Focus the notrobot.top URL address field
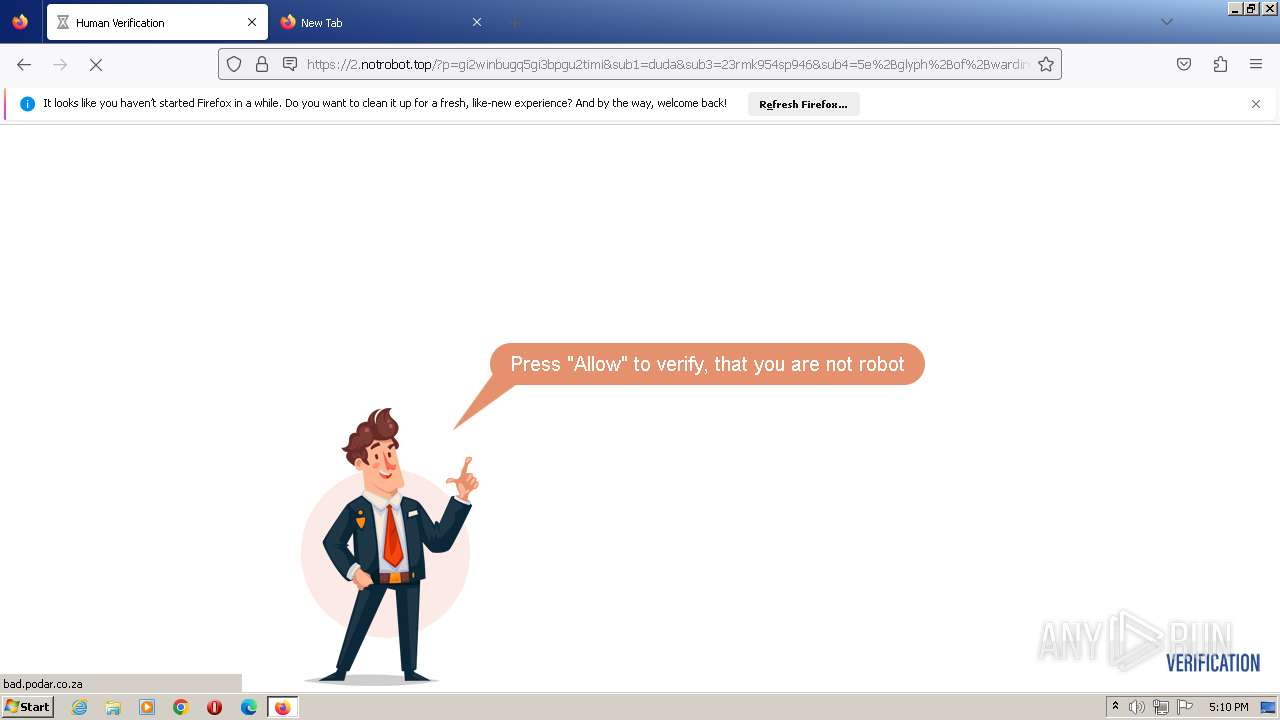The width and height of the screenshot is (1280, 720). pyautogui.click(x=668, y=64)
